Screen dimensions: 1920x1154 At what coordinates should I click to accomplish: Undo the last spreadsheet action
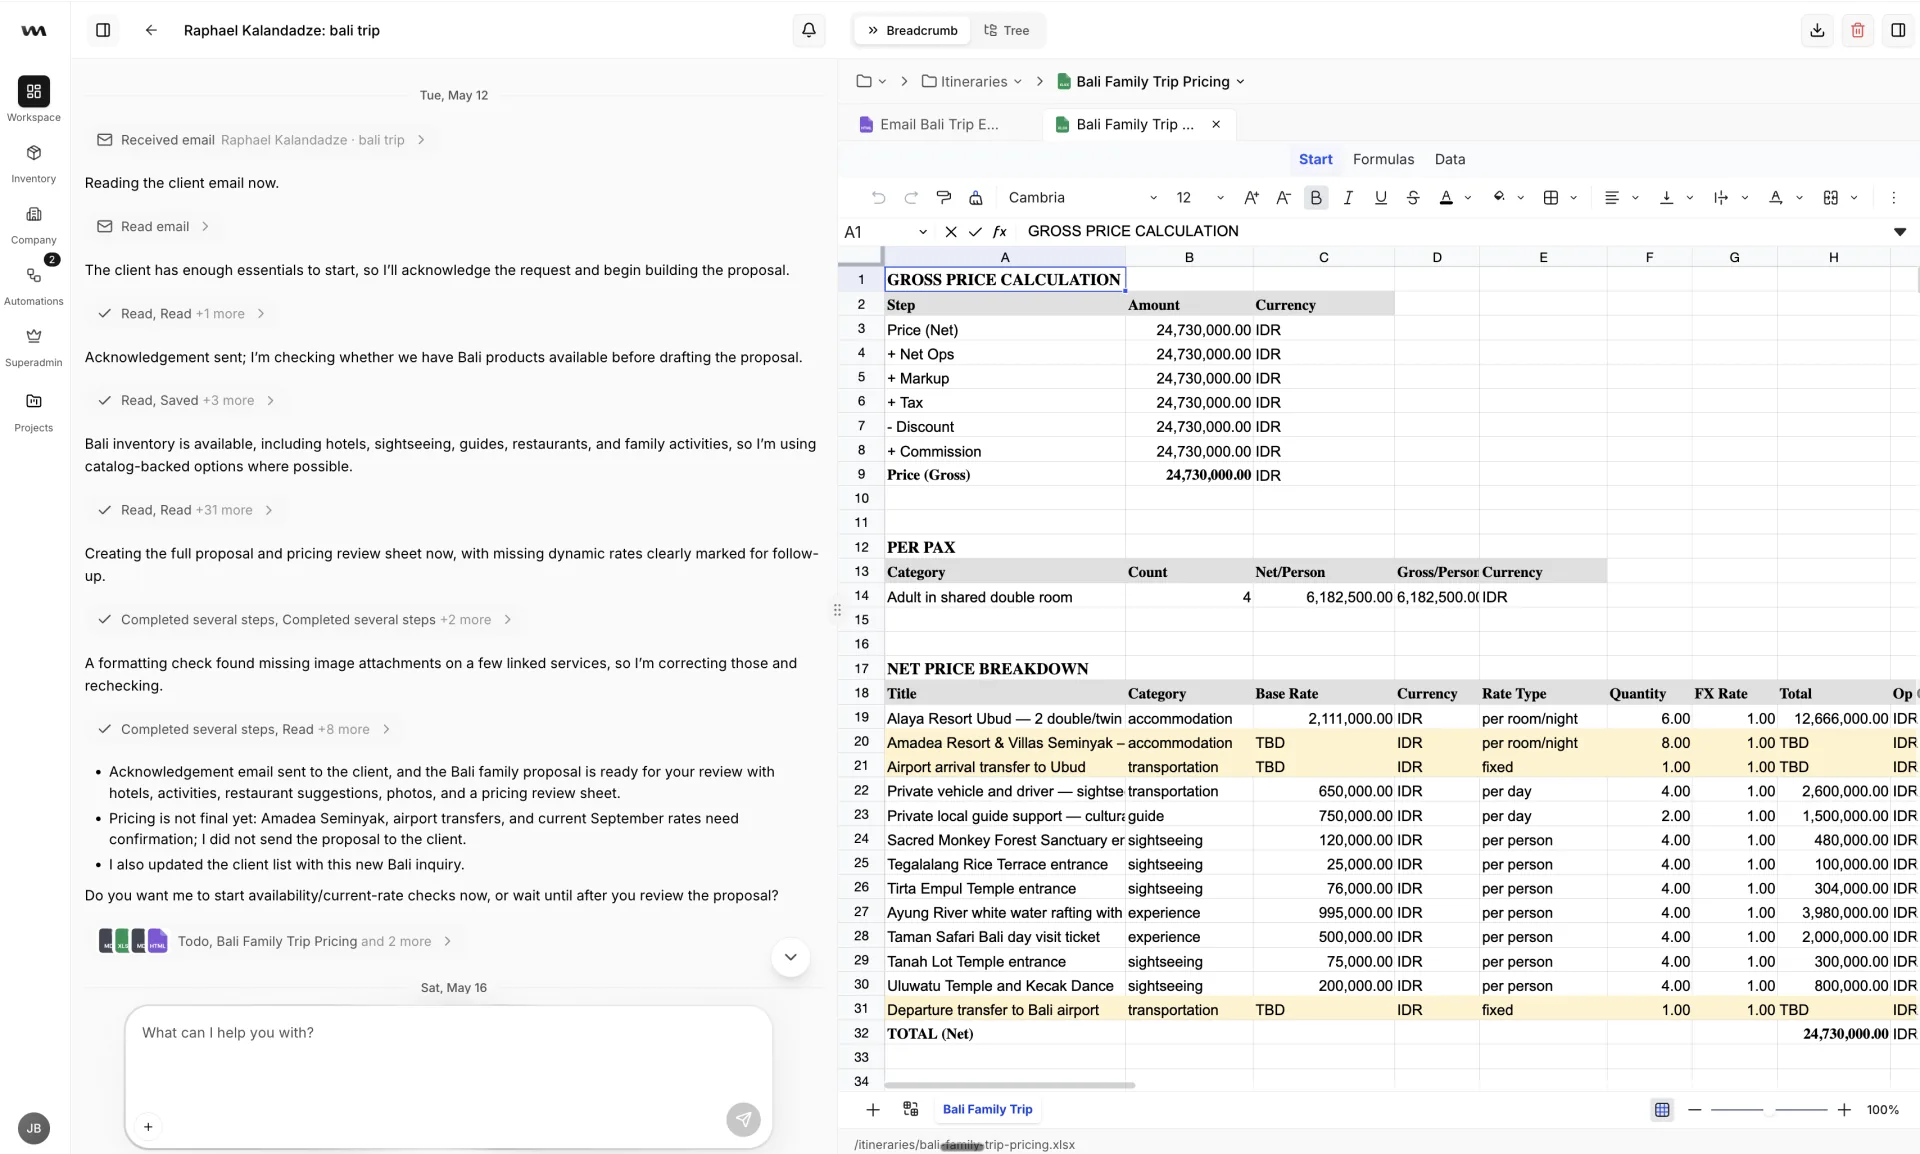878,198
